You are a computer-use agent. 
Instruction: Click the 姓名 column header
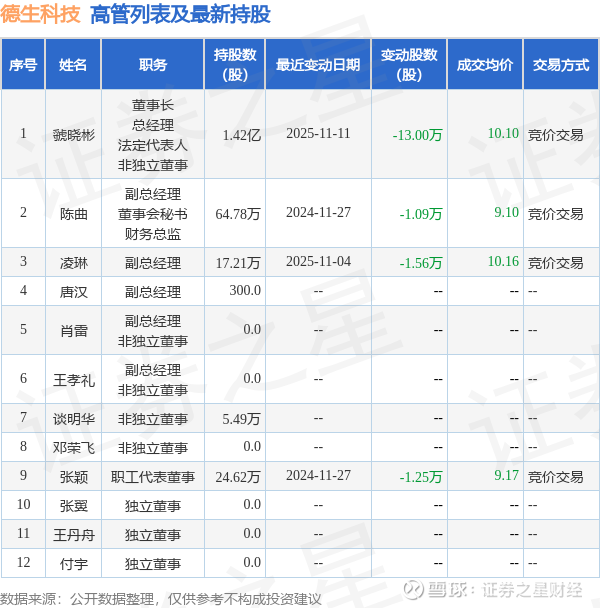[73, 64]
